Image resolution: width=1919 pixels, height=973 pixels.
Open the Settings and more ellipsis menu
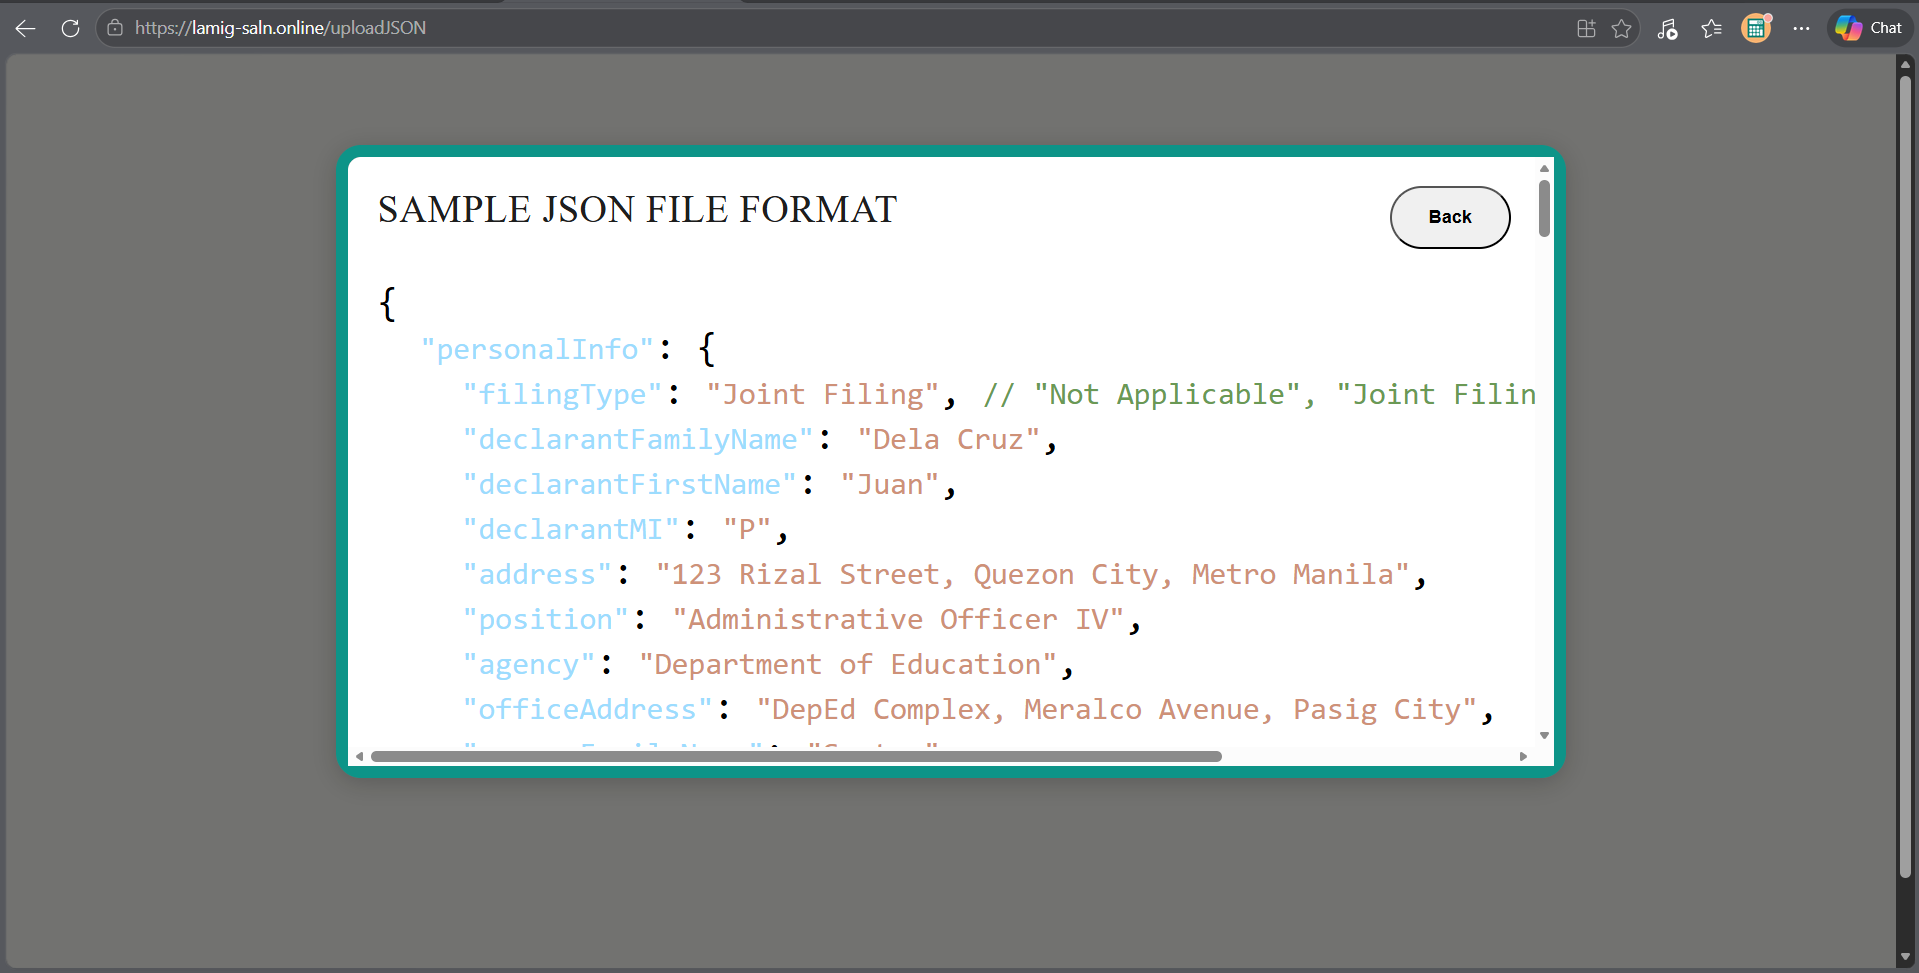(x=1802, y=28)
